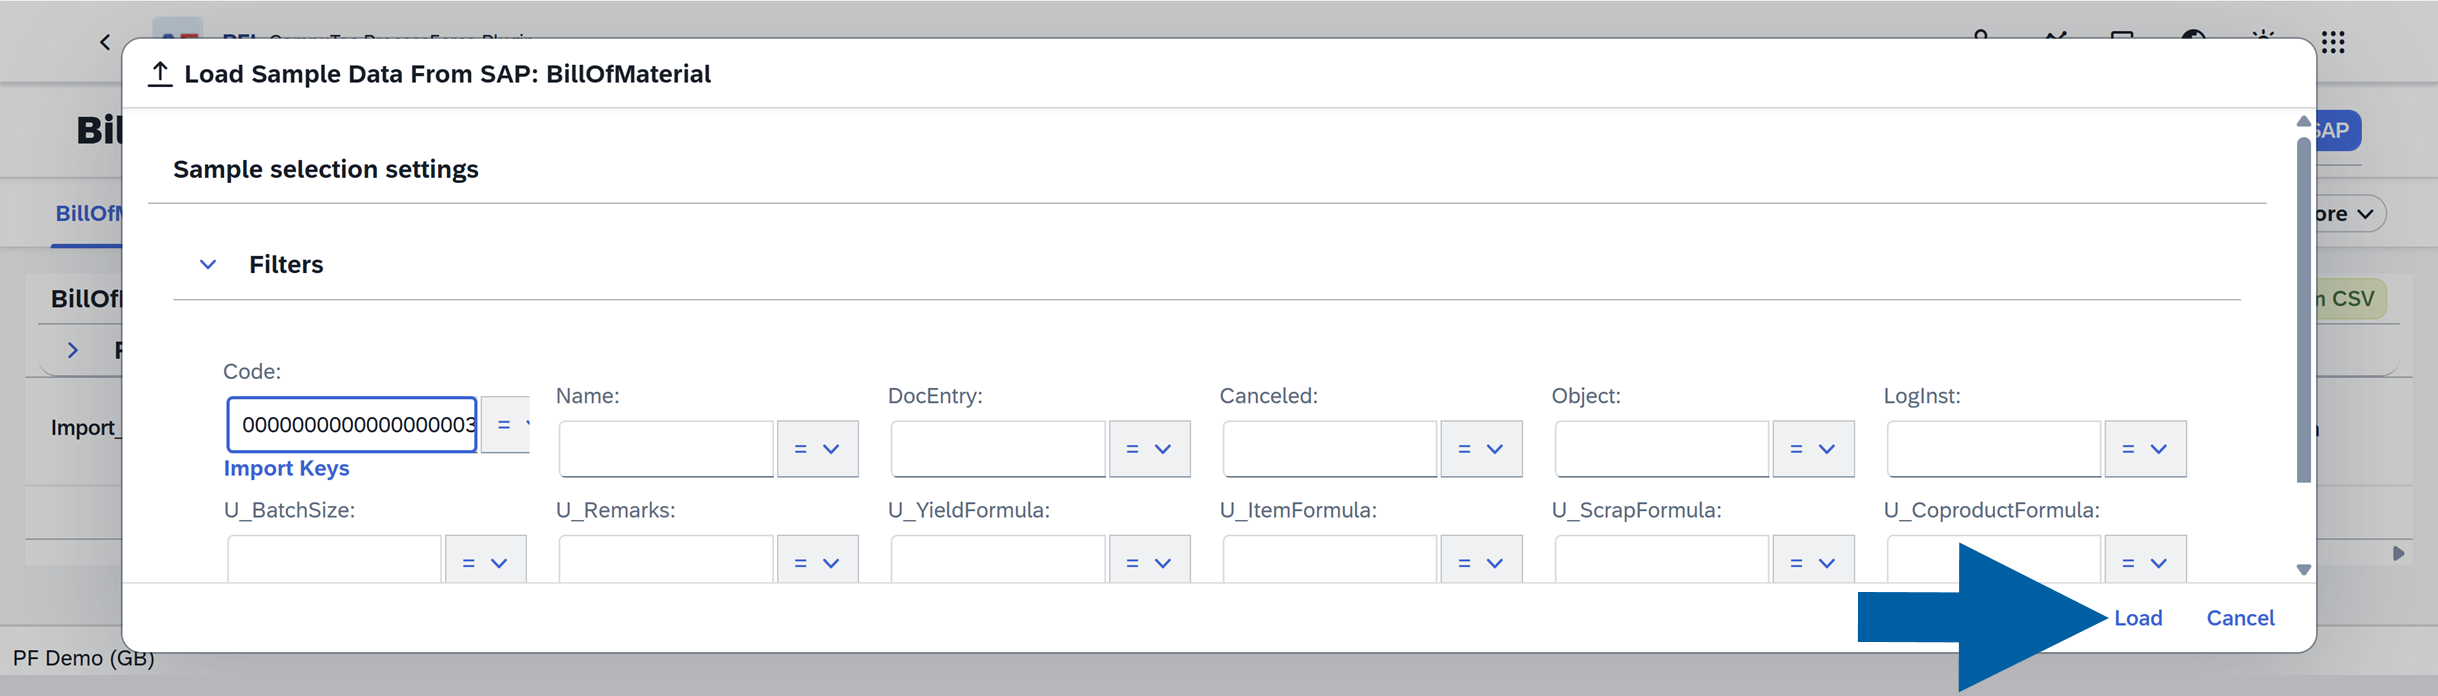Click into the Name input field
The width and height of the screenshot is (2438, 696).
point(666,449)
